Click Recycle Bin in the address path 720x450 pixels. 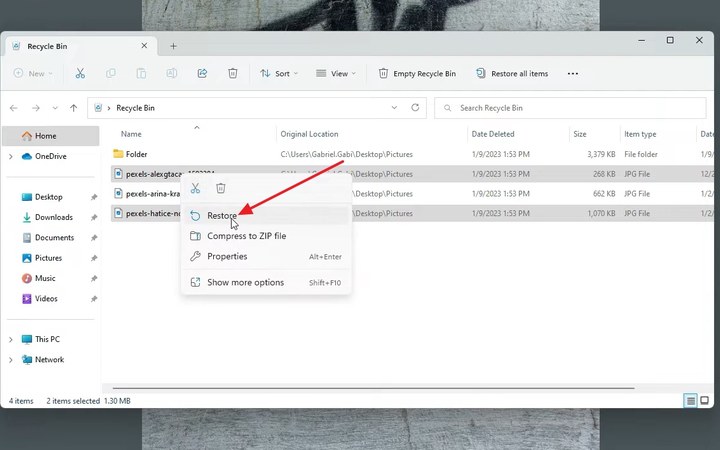tap(135, 108)
